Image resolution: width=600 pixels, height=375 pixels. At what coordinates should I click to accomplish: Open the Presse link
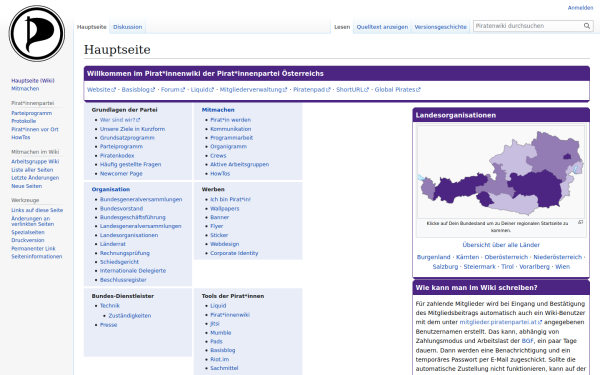tap(108, 325)
